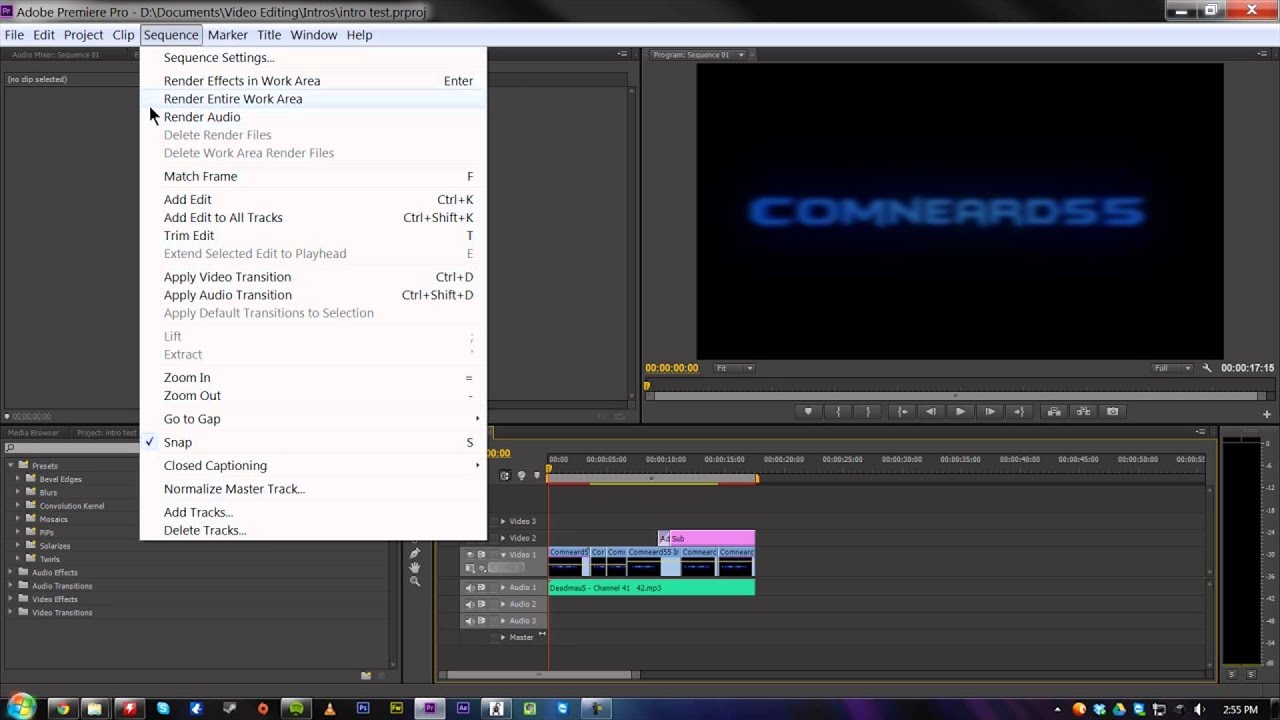Select Sequence Settings... menu item
The height and width of the screenshot is (720, 1280).
[313, 58]
